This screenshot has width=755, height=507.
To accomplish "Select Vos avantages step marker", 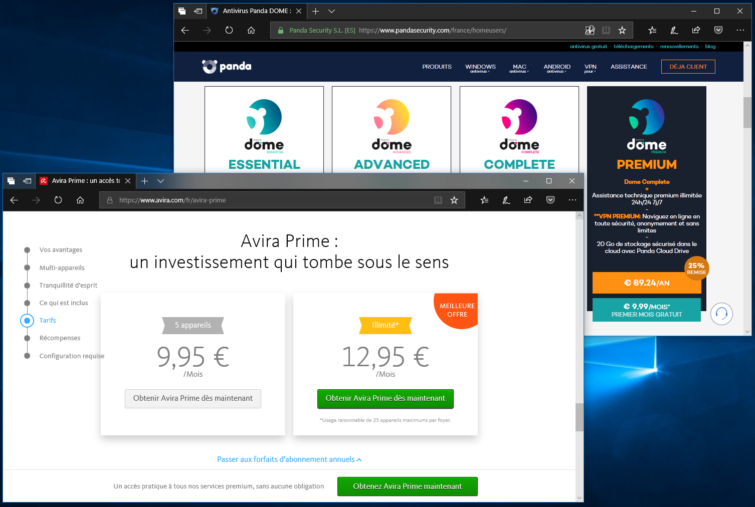I will coord(27,250).
